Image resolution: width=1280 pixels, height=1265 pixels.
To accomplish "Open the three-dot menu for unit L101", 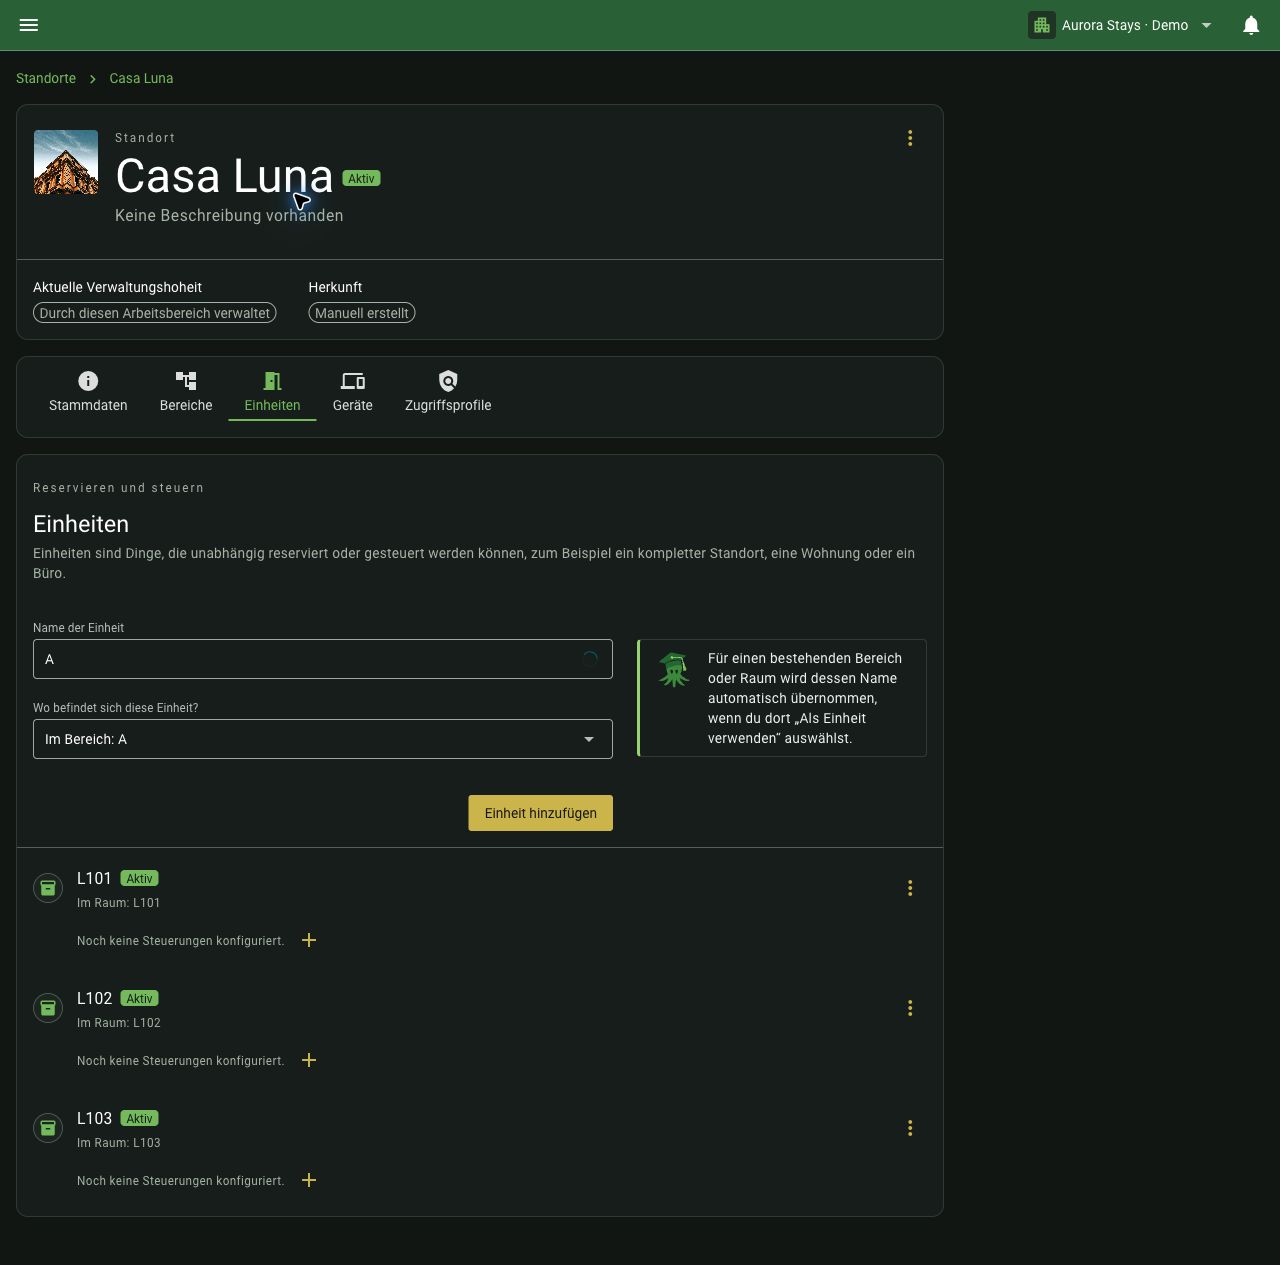I will click(910, 888).
